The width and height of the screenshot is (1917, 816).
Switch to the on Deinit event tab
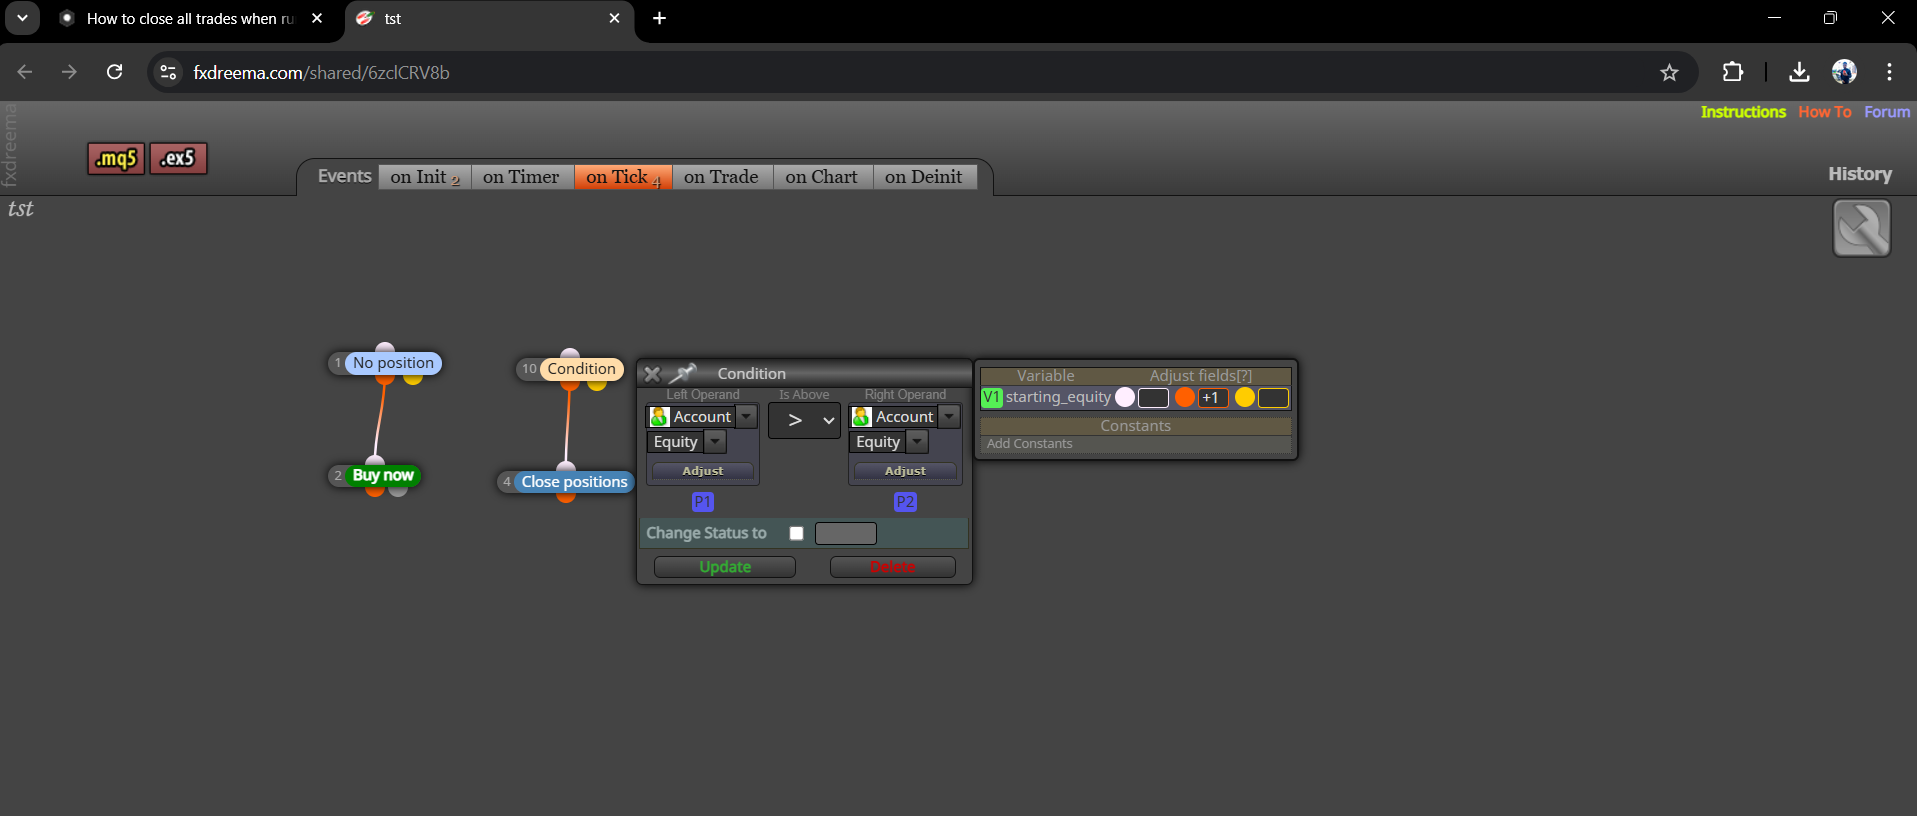[x=924, y=177]
